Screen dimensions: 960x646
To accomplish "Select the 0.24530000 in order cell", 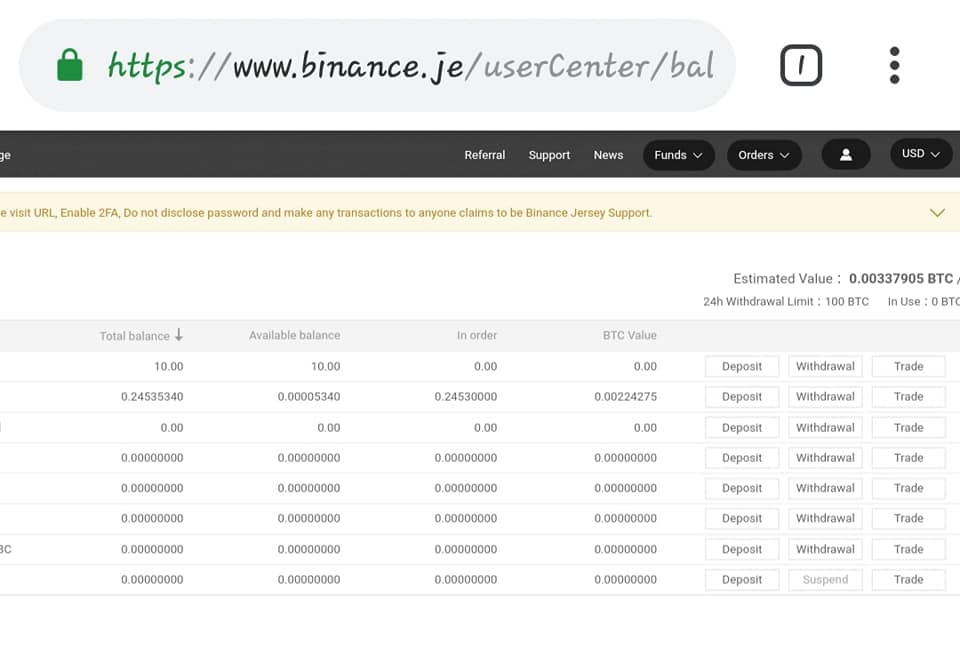I will click(x=466, y=397).
